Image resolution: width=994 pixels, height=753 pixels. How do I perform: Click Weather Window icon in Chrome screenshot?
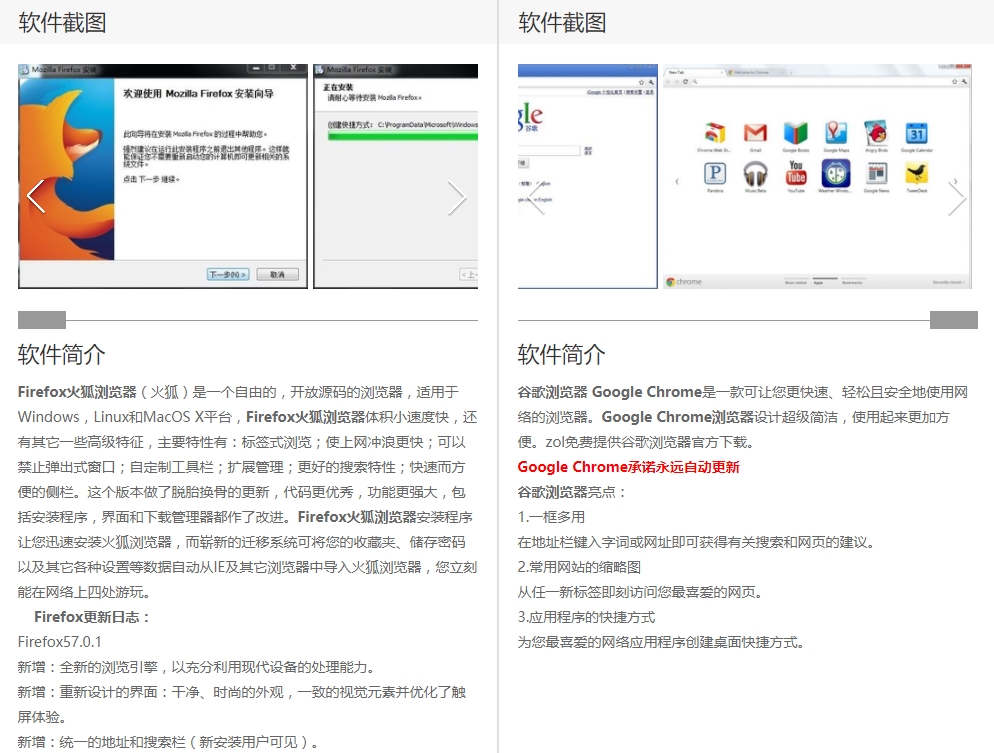click(836, 173)
